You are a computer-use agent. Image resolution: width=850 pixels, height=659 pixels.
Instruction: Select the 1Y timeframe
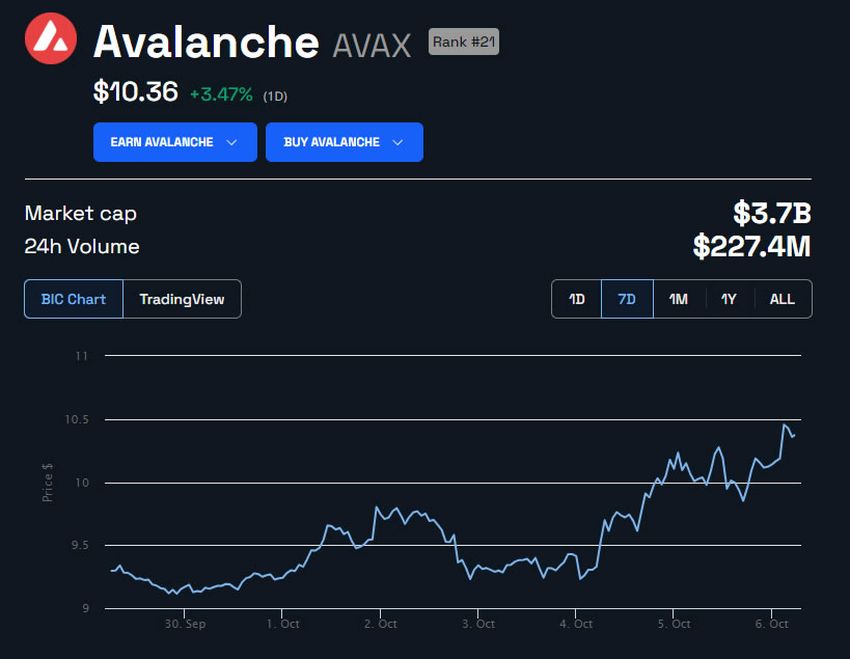point(729,299)
